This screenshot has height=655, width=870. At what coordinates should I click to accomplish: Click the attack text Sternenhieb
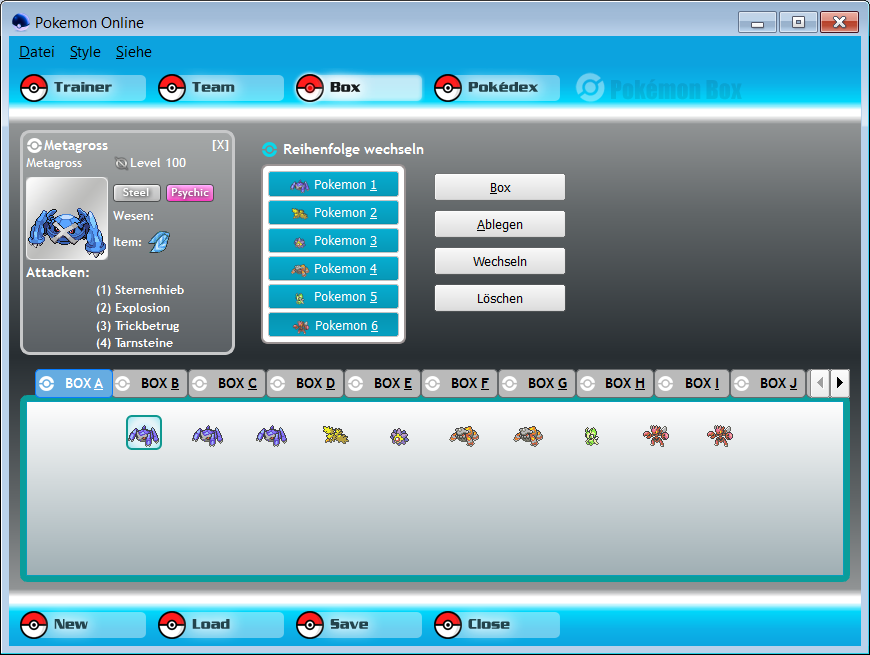point(149,290)
